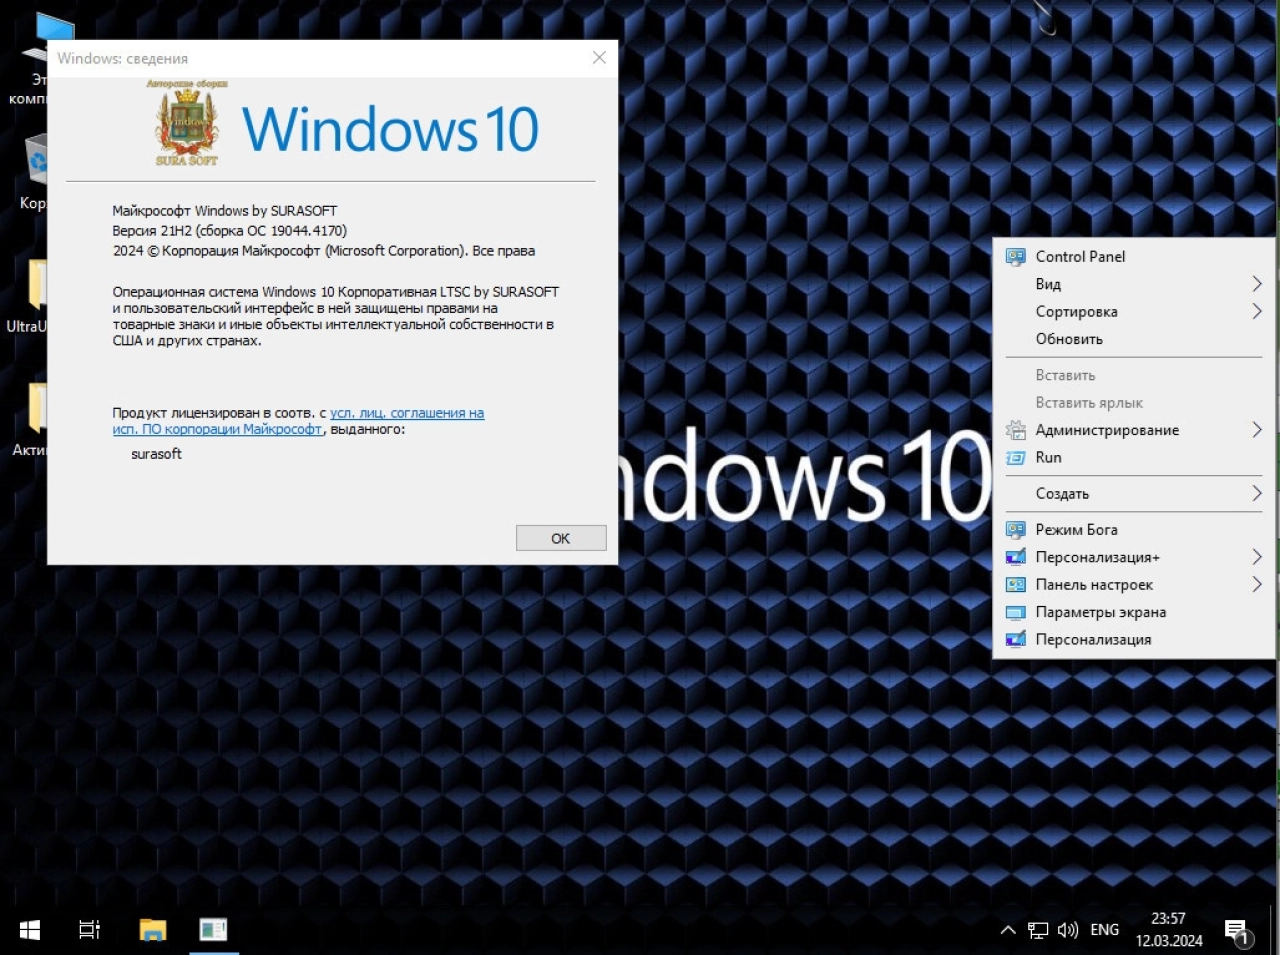Open File Explorer from the taskbar
This screenshot has width=1280, height=955.
[152, 930]
